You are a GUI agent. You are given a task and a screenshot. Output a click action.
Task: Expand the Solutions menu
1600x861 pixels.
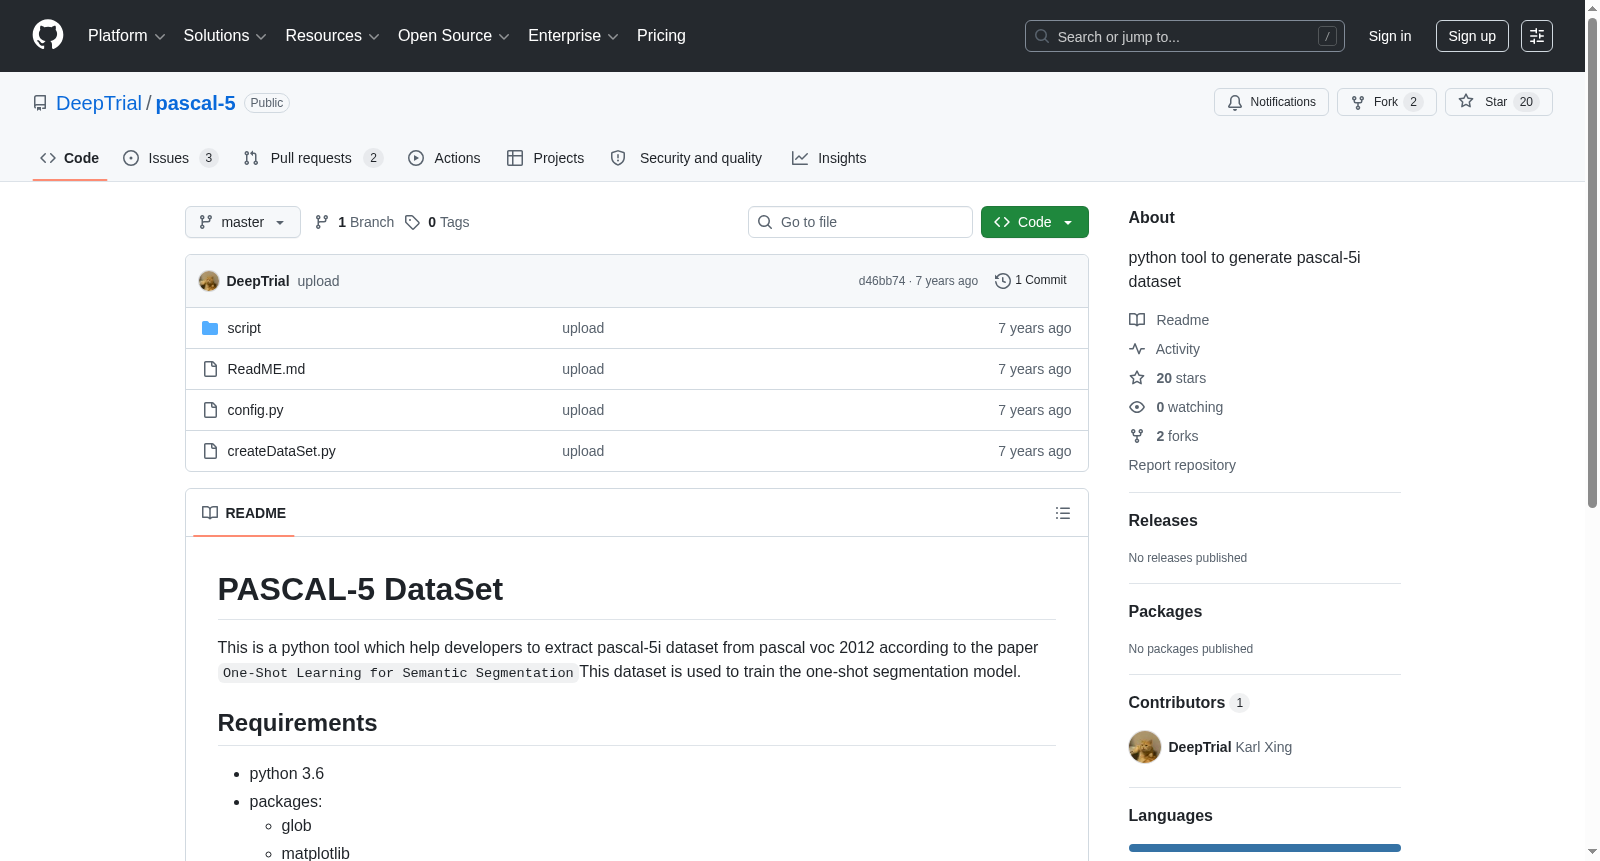tap(225, 36)
